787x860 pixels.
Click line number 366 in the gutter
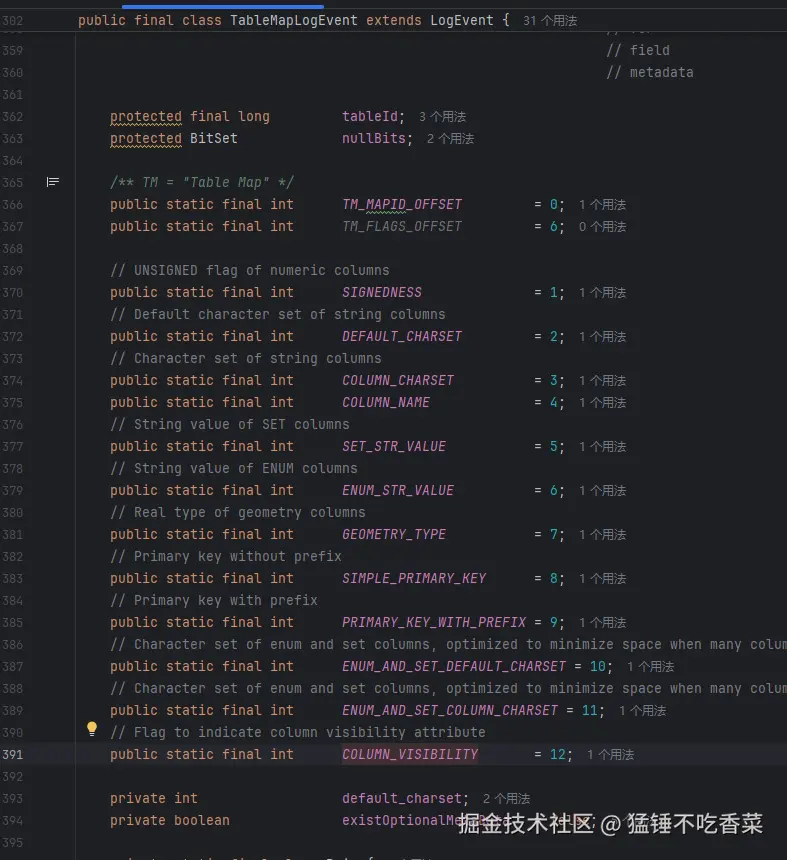[13, 205]
